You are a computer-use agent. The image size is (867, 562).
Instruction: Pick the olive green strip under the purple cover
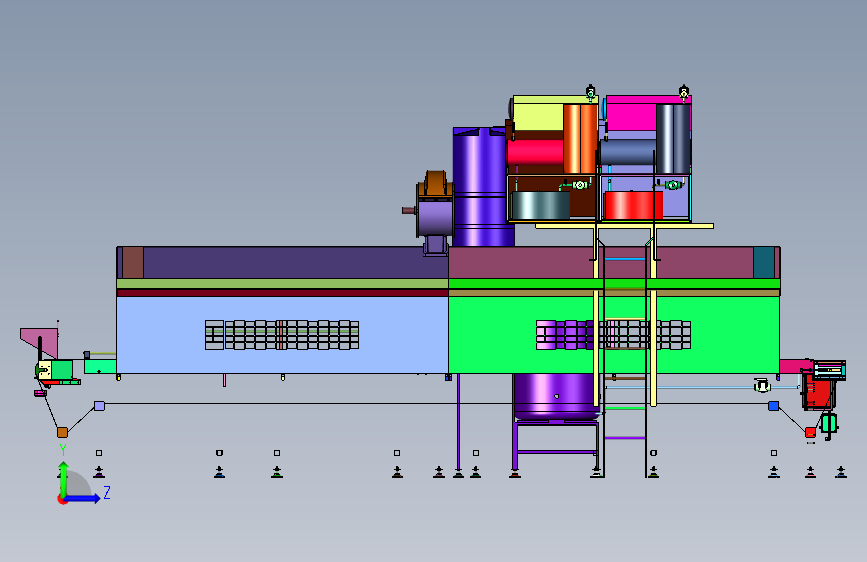coord(283,284)
